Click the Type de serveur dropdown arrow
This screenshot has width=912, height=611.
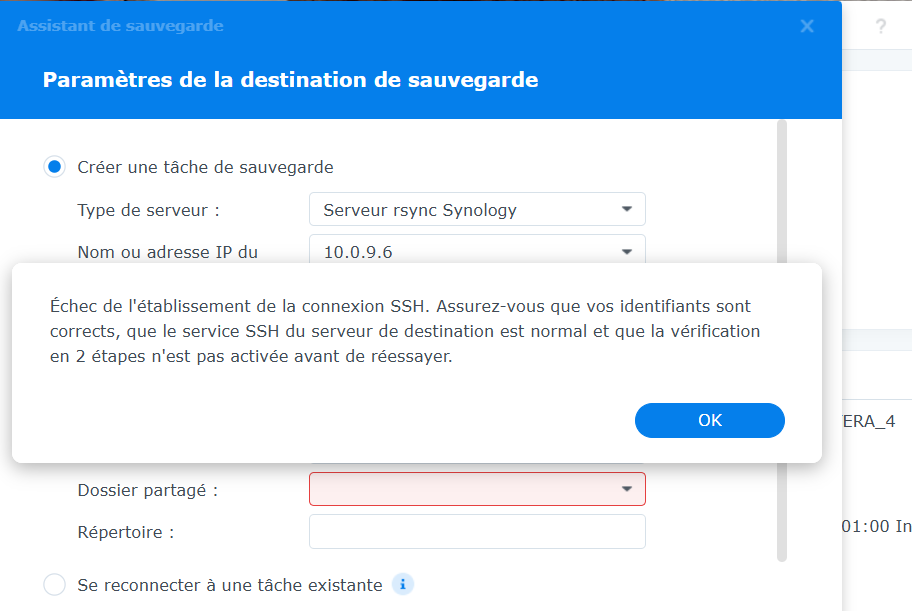tap(627, 210)
